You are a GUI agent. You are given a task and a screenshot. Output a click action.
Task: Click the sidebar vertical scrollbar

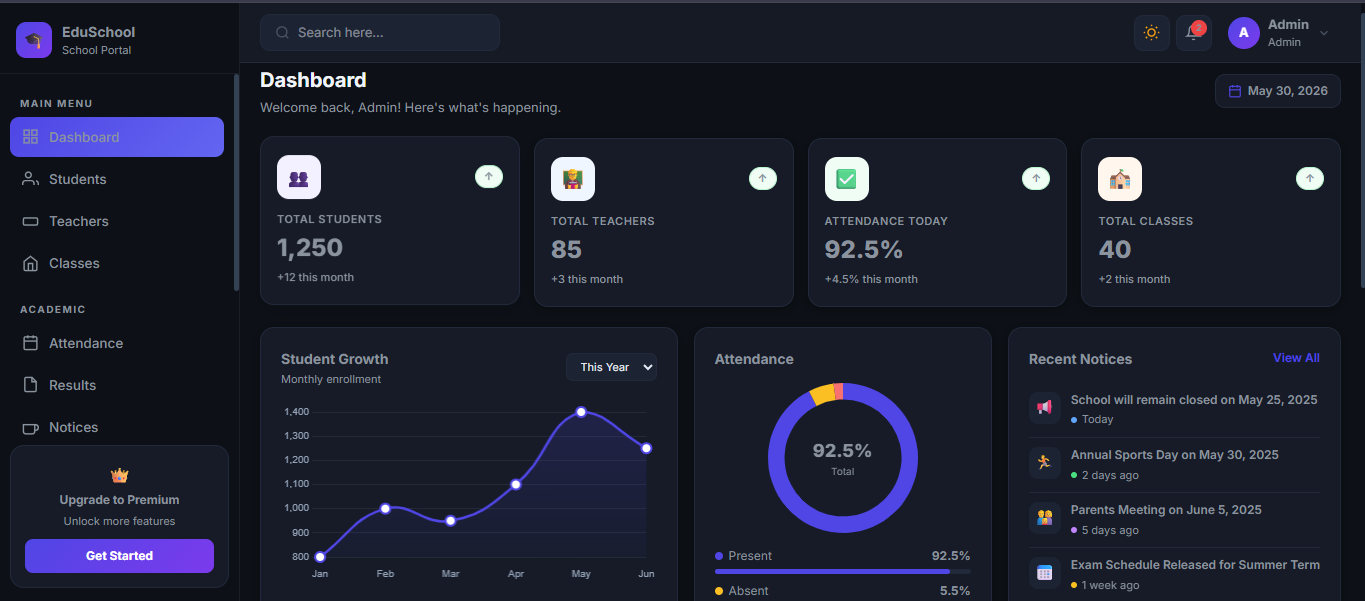click(236, 182)
